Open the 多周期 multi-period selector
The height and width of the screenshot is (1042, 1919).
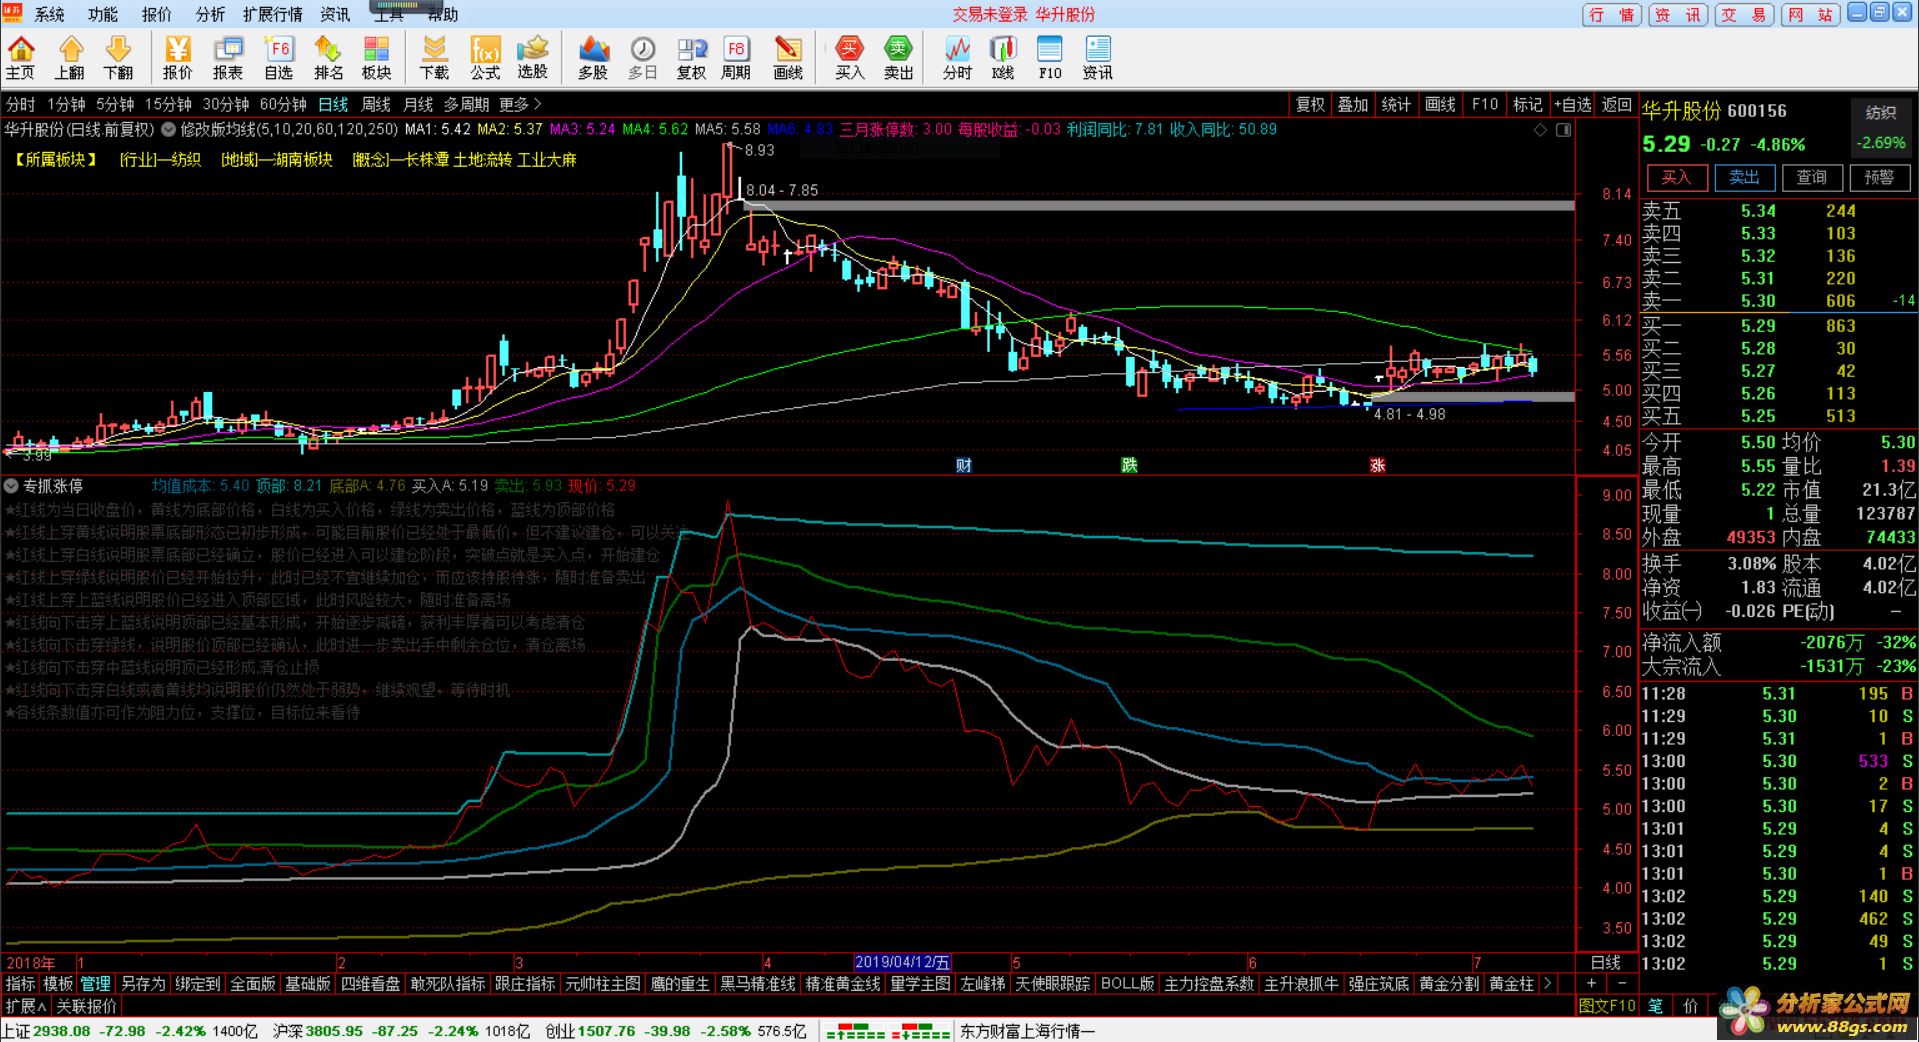coord(466,104)
